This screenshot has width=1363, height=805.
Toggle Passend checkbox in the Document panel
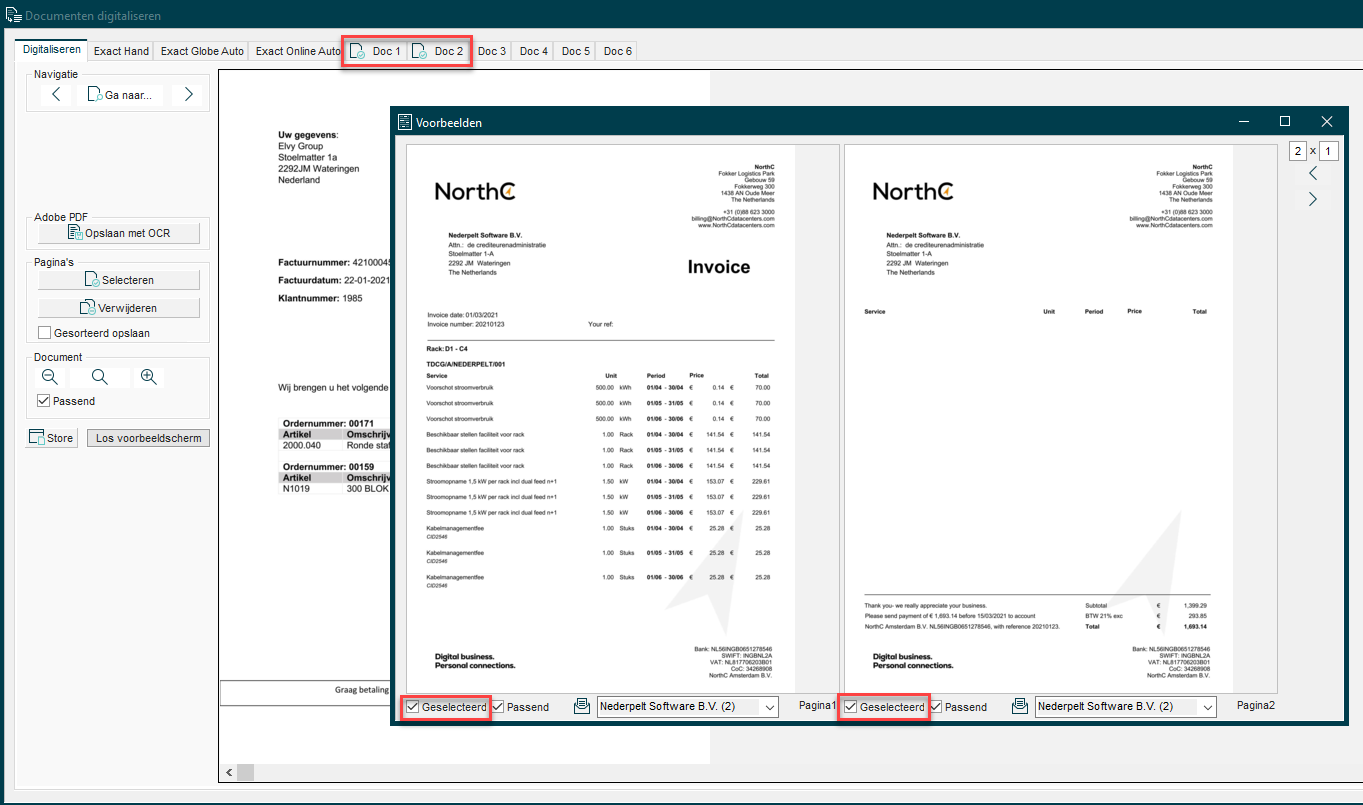pyautogui.click(x=43, y=401)
